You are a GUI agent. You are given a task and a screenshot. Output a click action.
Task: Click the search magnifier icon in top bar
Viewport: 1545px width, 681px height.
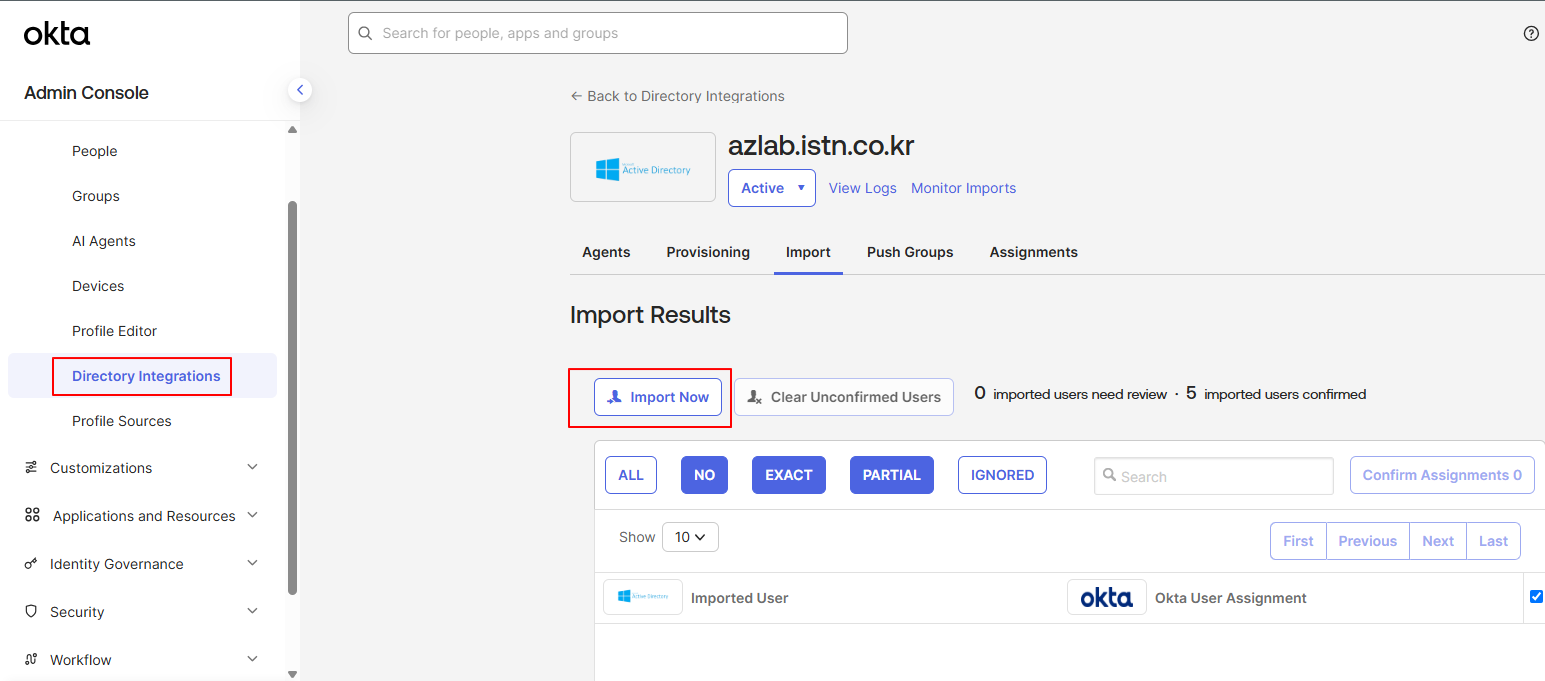365,33
